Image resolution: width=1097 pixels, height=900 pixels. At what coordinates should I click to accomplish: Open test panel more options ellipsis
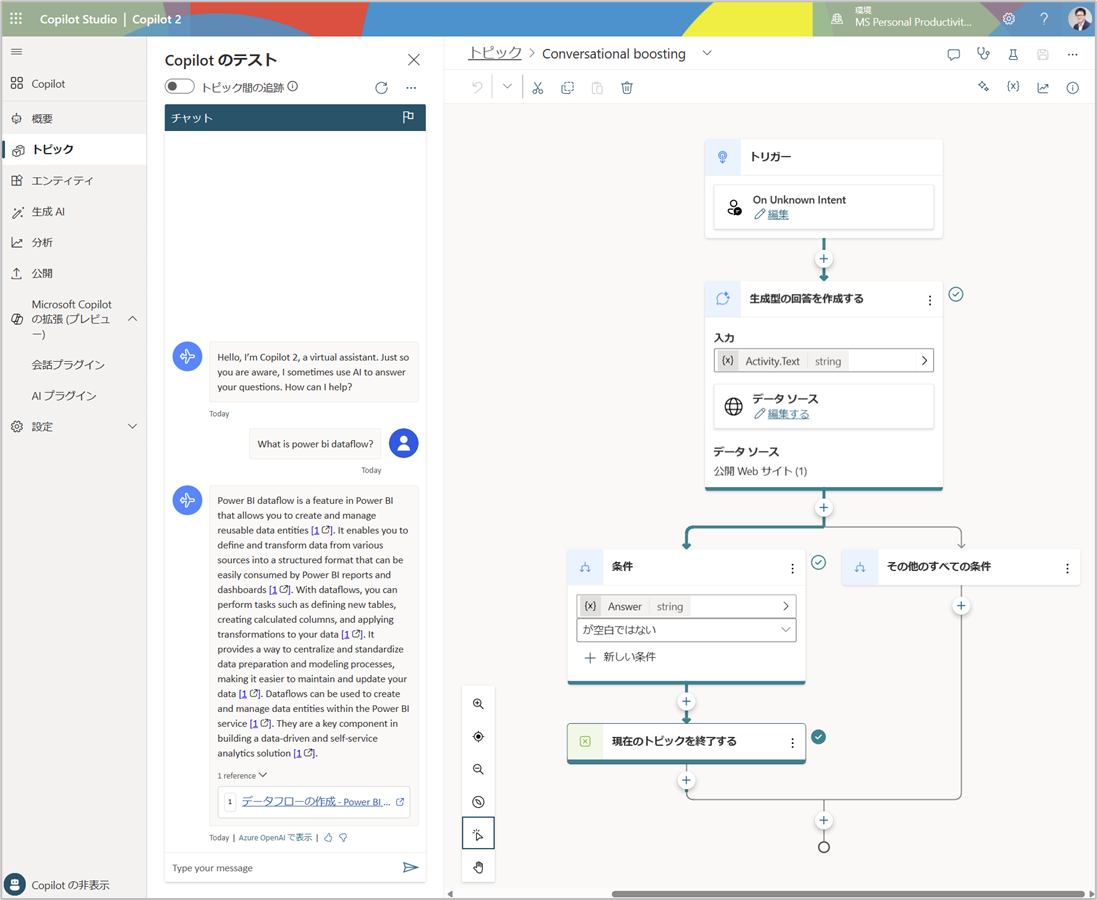click(x=411, y=87)
